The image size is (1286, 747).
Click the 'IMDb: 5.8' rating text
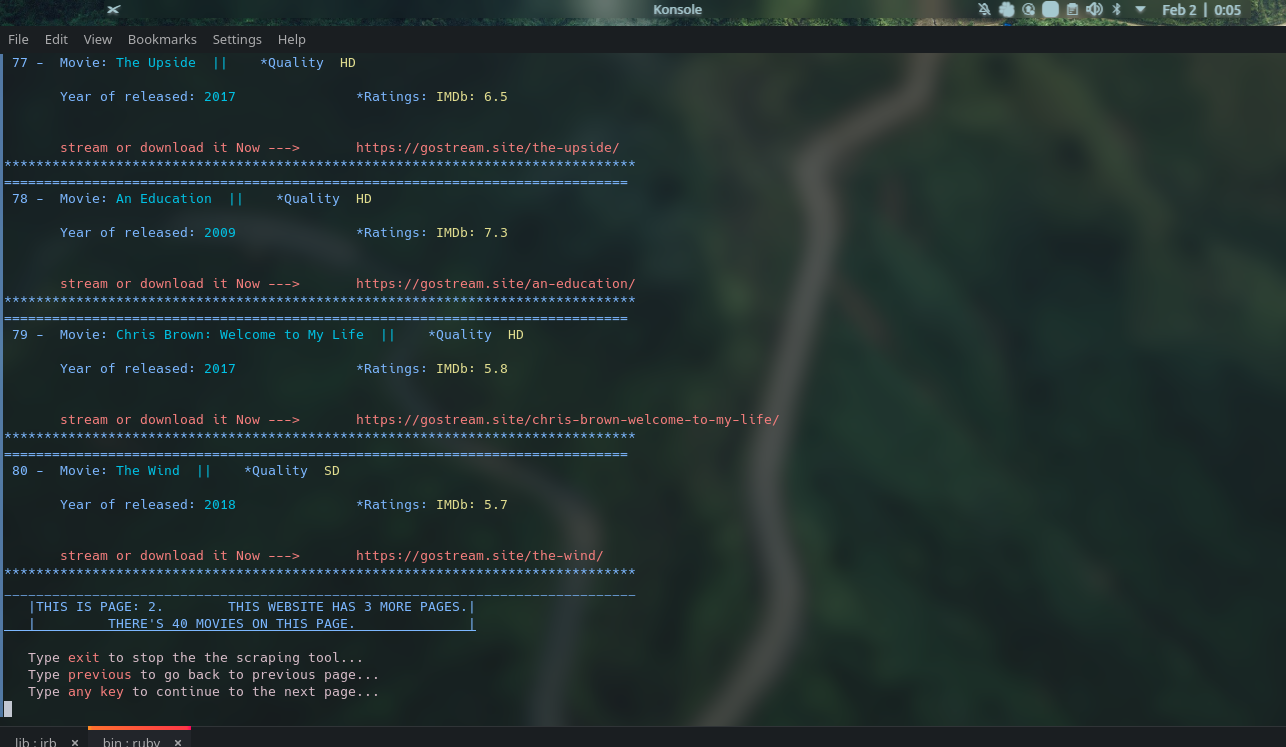(x=472, y=369)
